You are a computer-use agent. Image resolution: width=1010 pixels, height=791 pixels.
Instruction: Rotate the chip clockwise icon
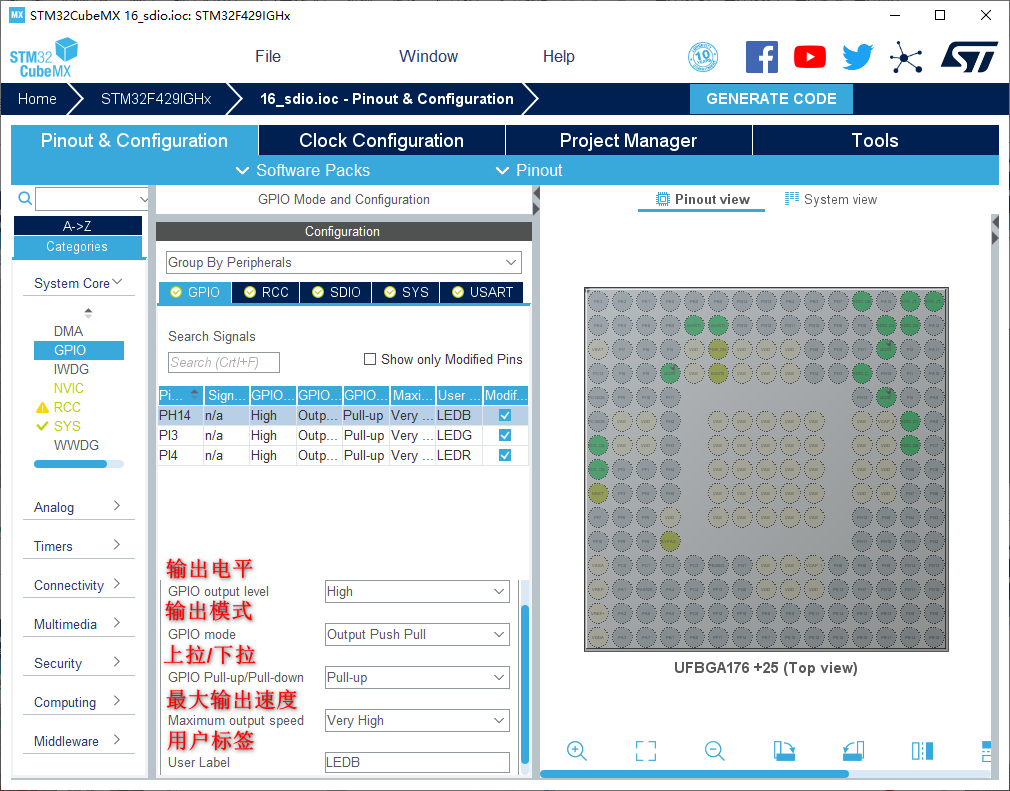[x=784, y=751]
